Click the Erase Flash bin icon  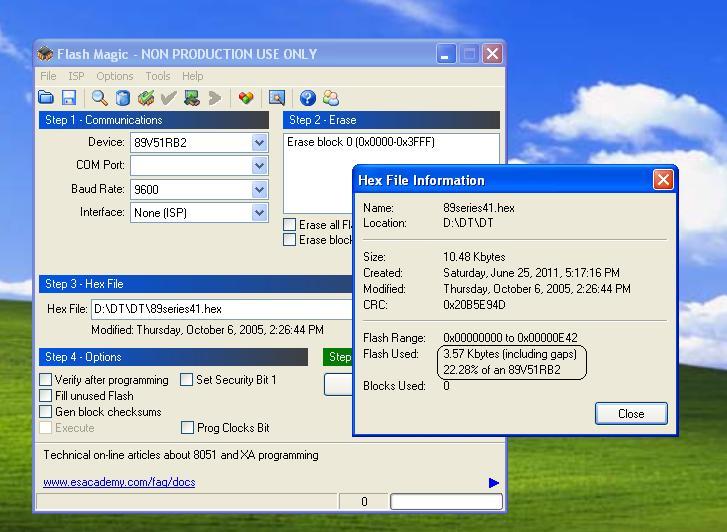(x=122, y=98)
